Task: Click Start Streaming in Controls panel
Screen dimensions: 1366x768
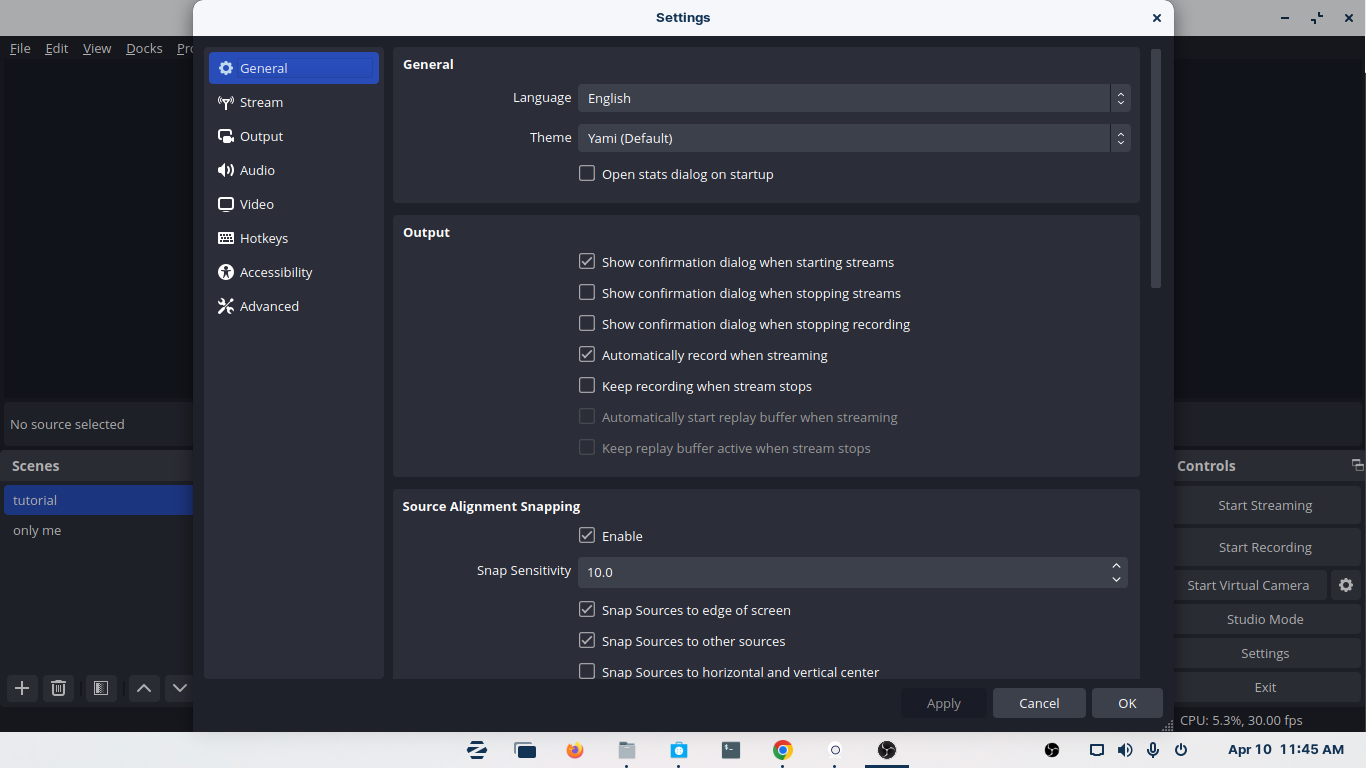Action: pyautogui.click(x=1265, y=505)
